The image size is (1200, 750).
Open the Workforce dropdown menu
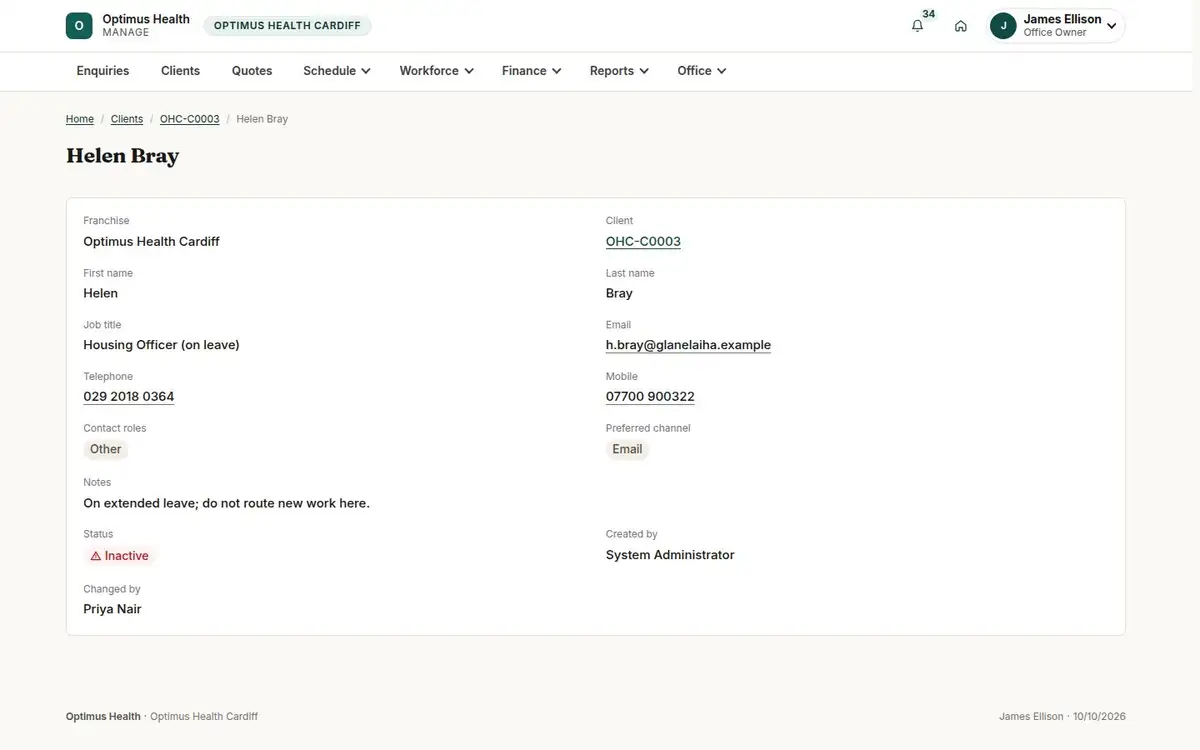click(437, 71)
